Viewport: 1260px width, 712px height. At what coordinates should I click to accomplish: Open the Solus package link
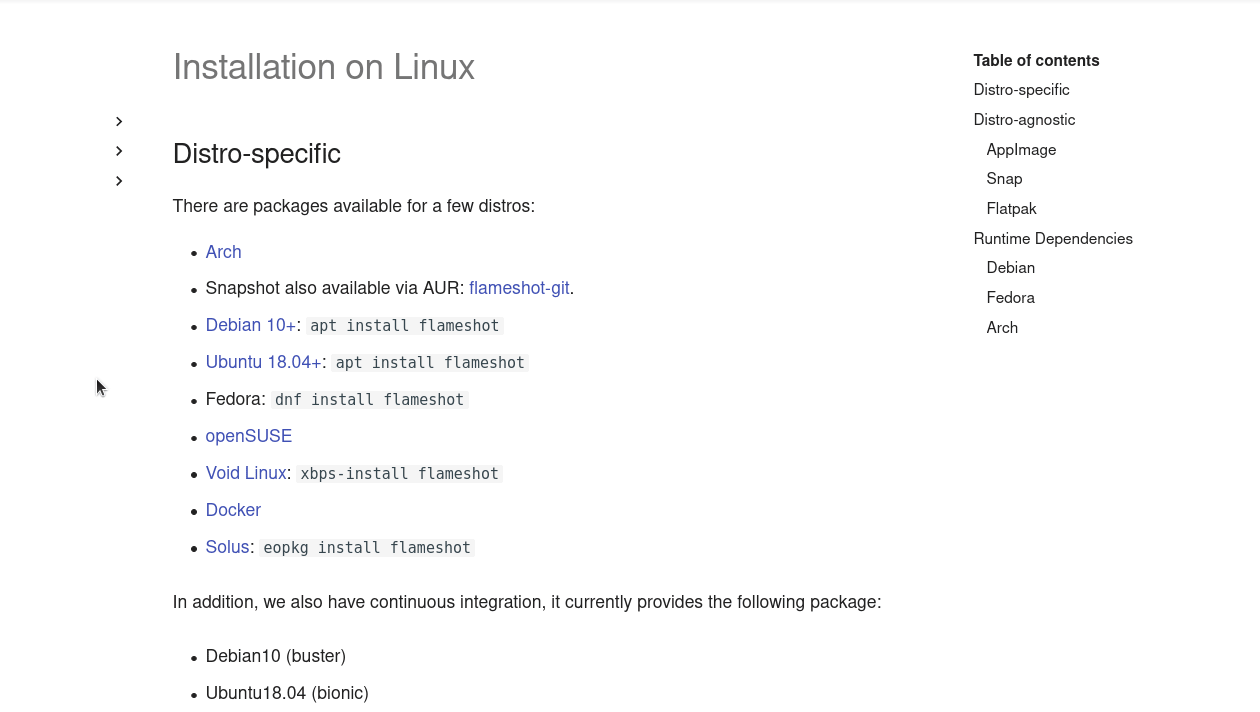coord(227,547)
